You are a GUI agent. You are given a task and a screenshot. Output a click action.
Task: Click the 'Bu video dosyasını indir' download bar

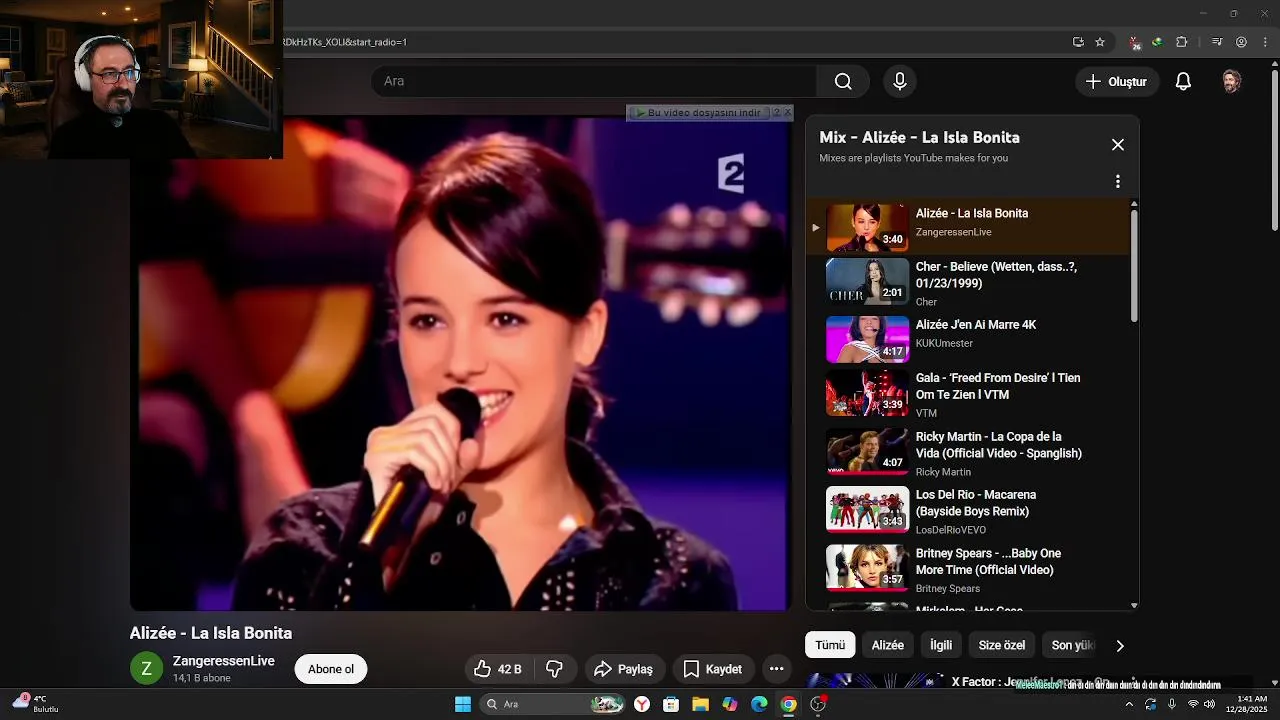pyautogui.click(x=698, y=113)
